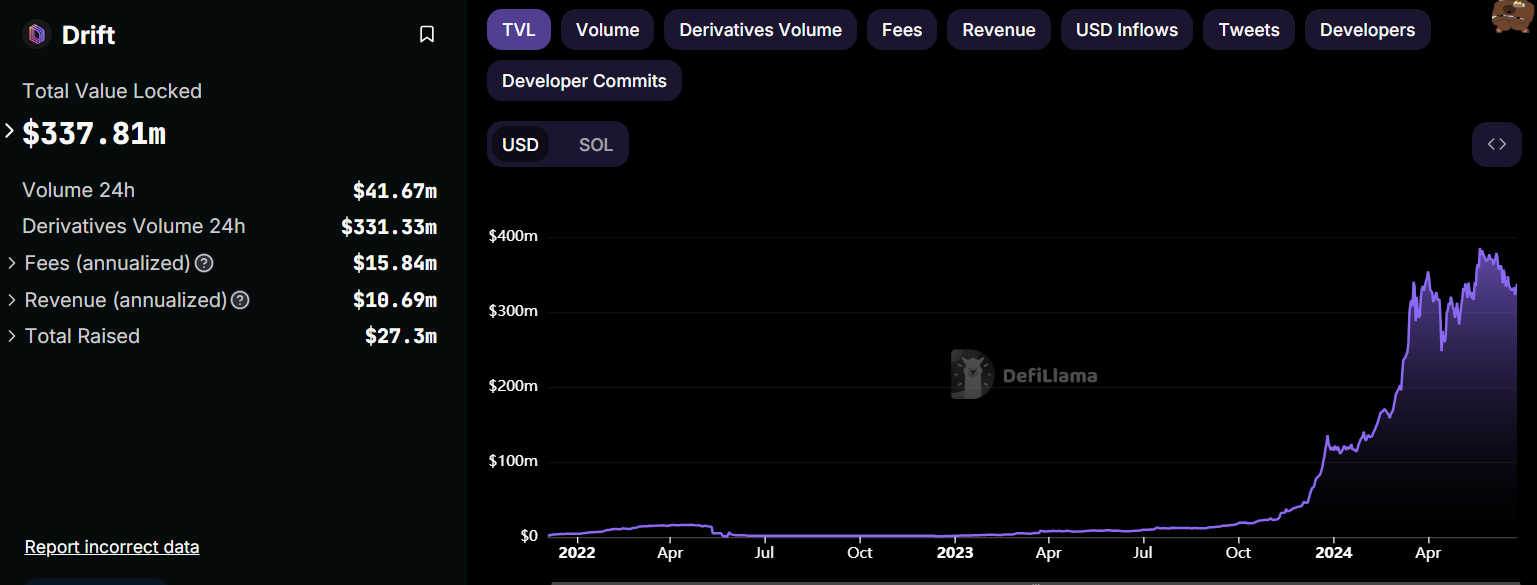Viewport: 1537px width, 585px height.
Task: Select USD chart denomination
Action: [520, 145]
